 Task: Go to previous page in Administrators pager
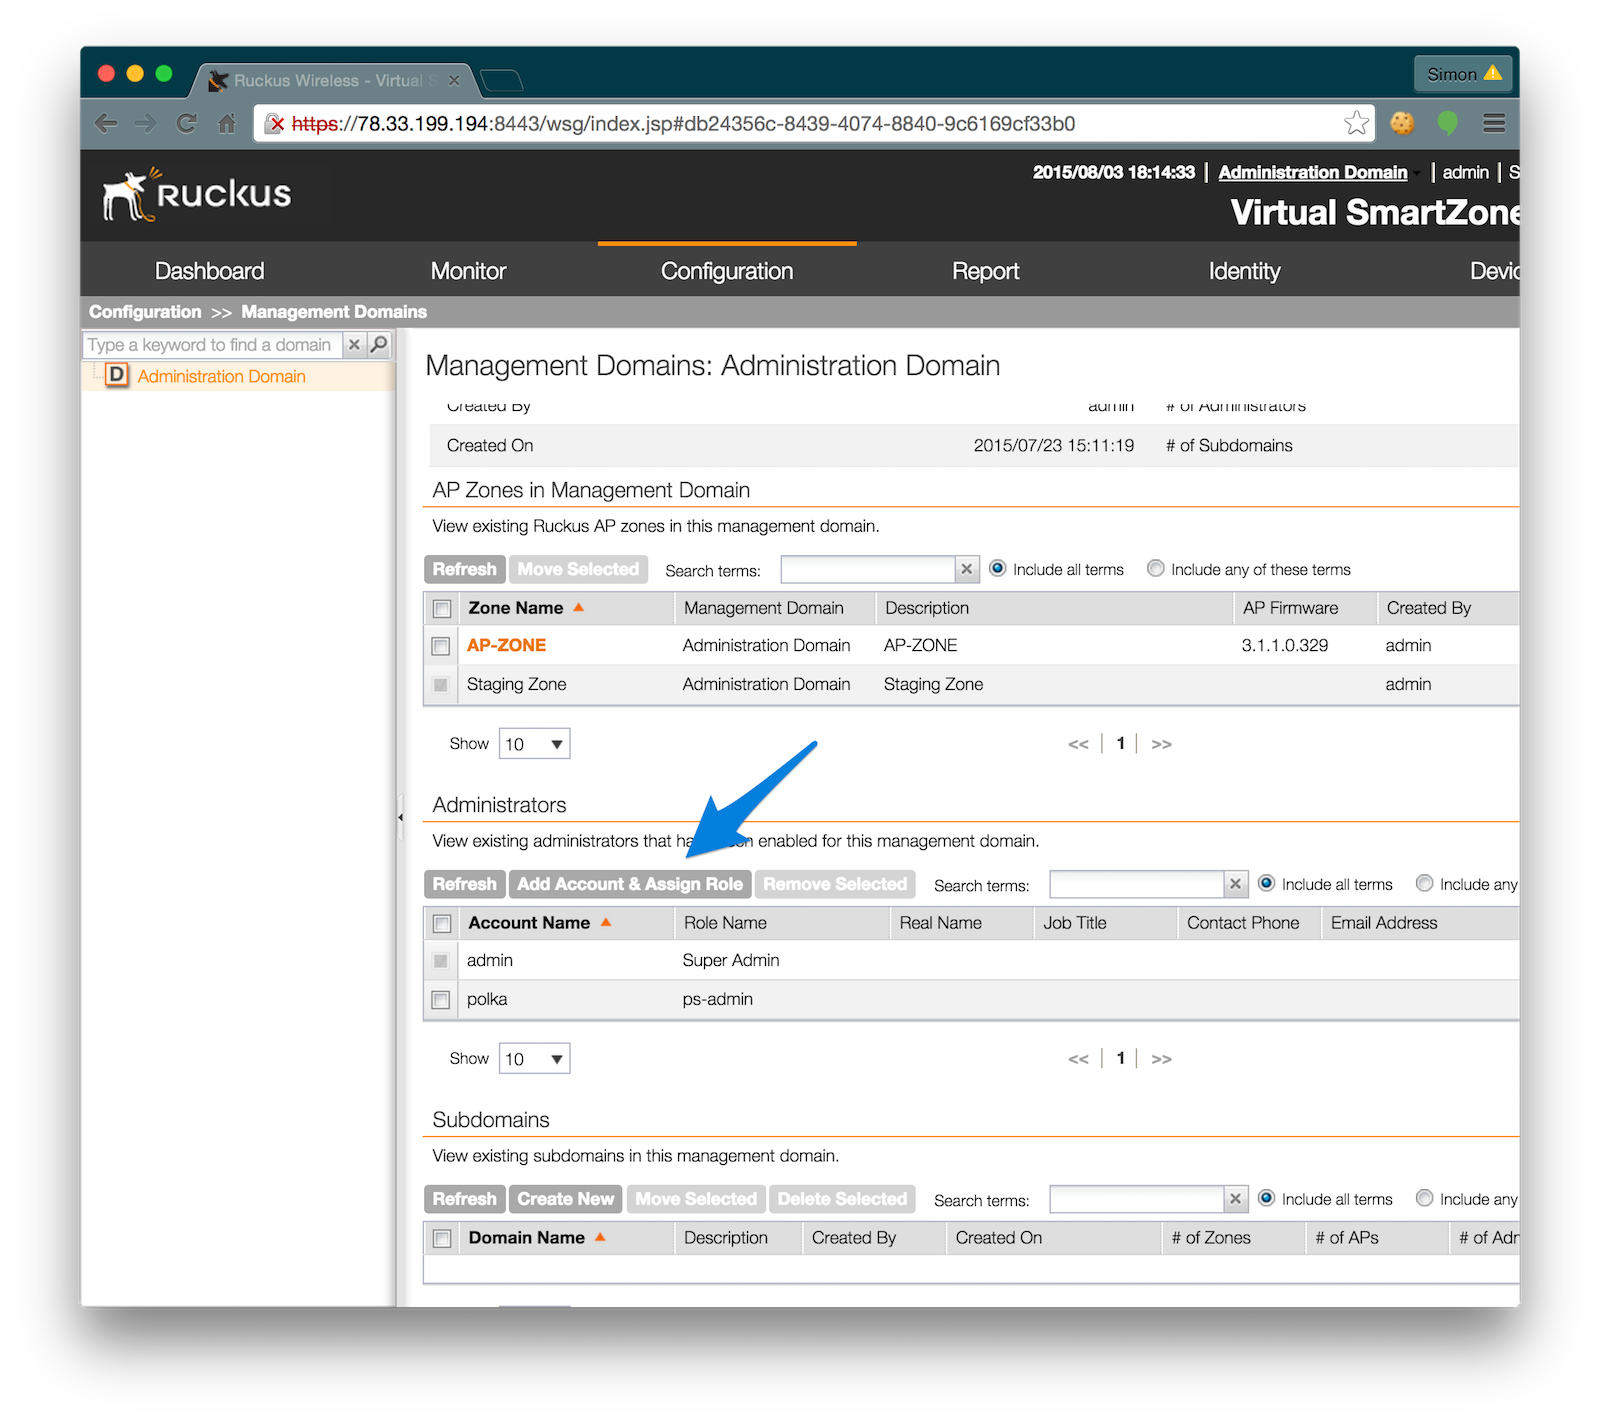click(x=1078, y=1059)
